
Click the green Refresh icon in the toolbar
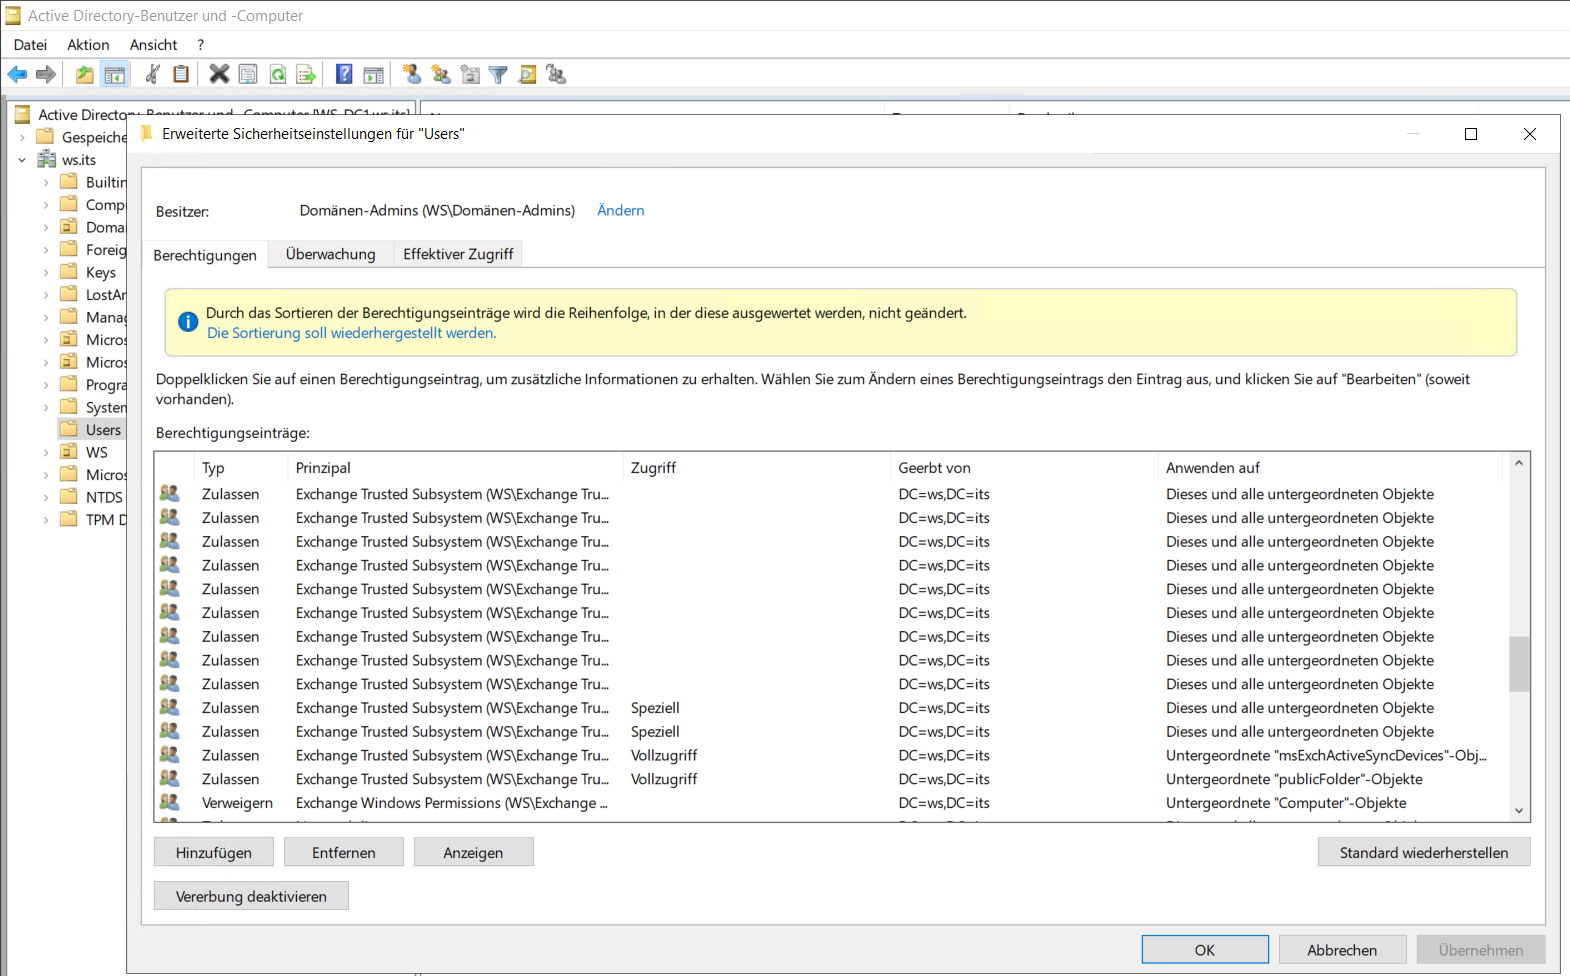pyautogui.click(x=277, y=74)
